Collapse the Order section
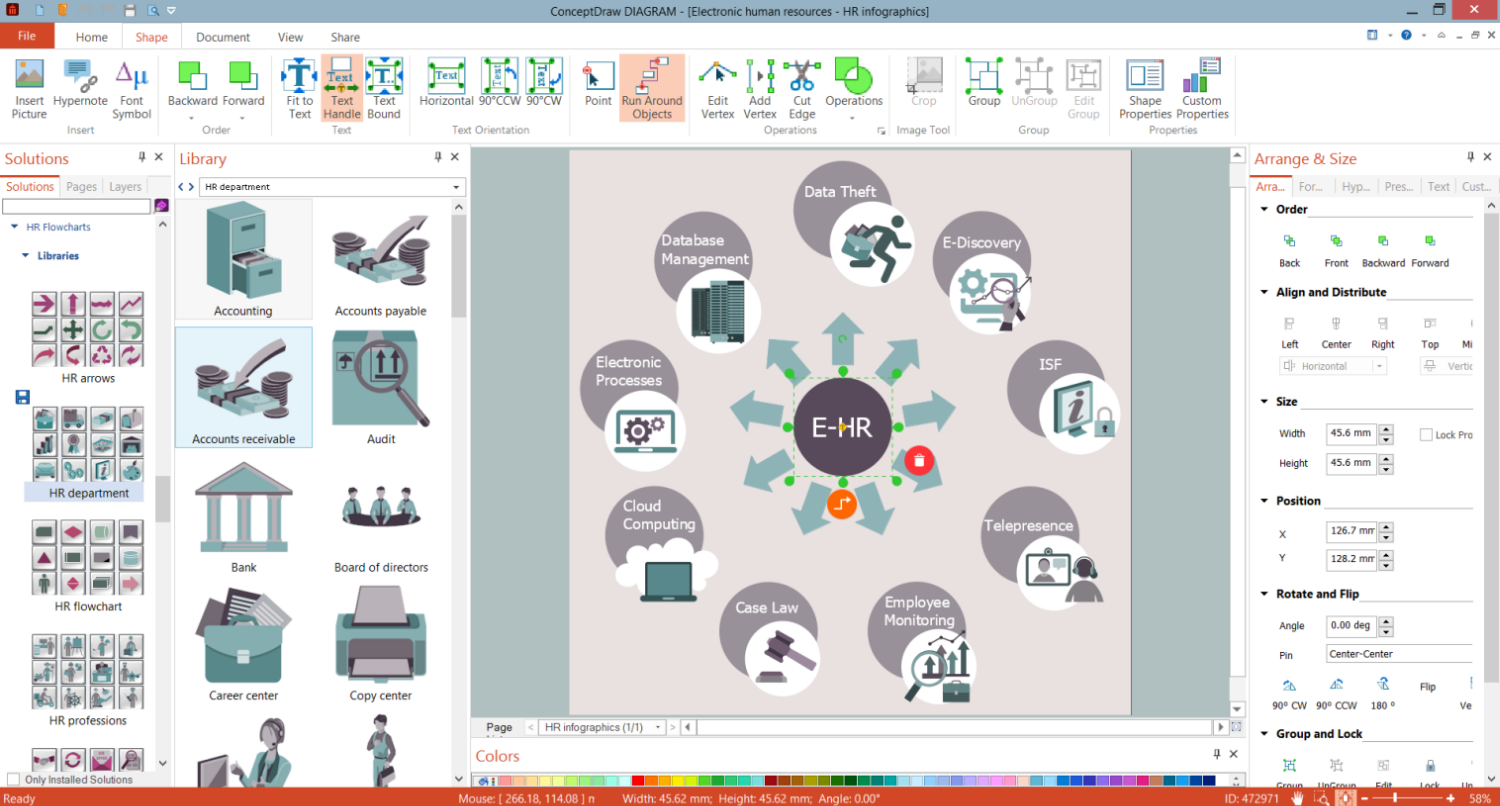The image size is (1500, 806). click(1264, 209)
